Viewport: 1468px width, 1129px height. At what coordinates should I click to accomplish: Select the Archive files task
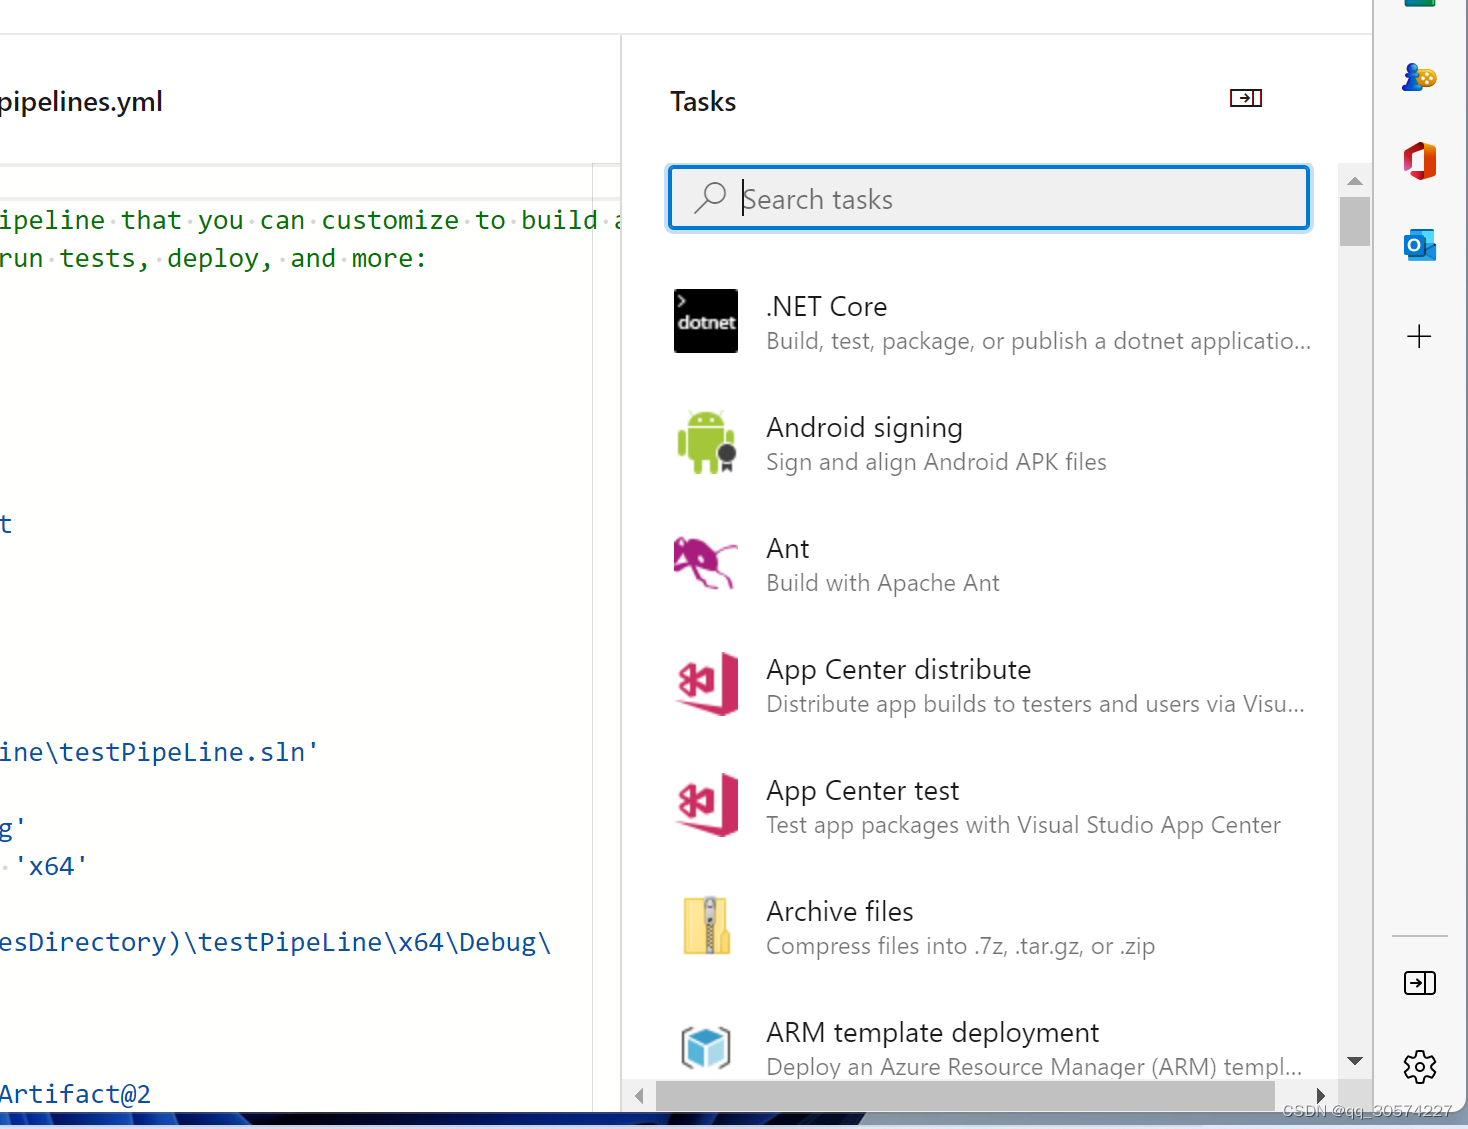[990, 927]
